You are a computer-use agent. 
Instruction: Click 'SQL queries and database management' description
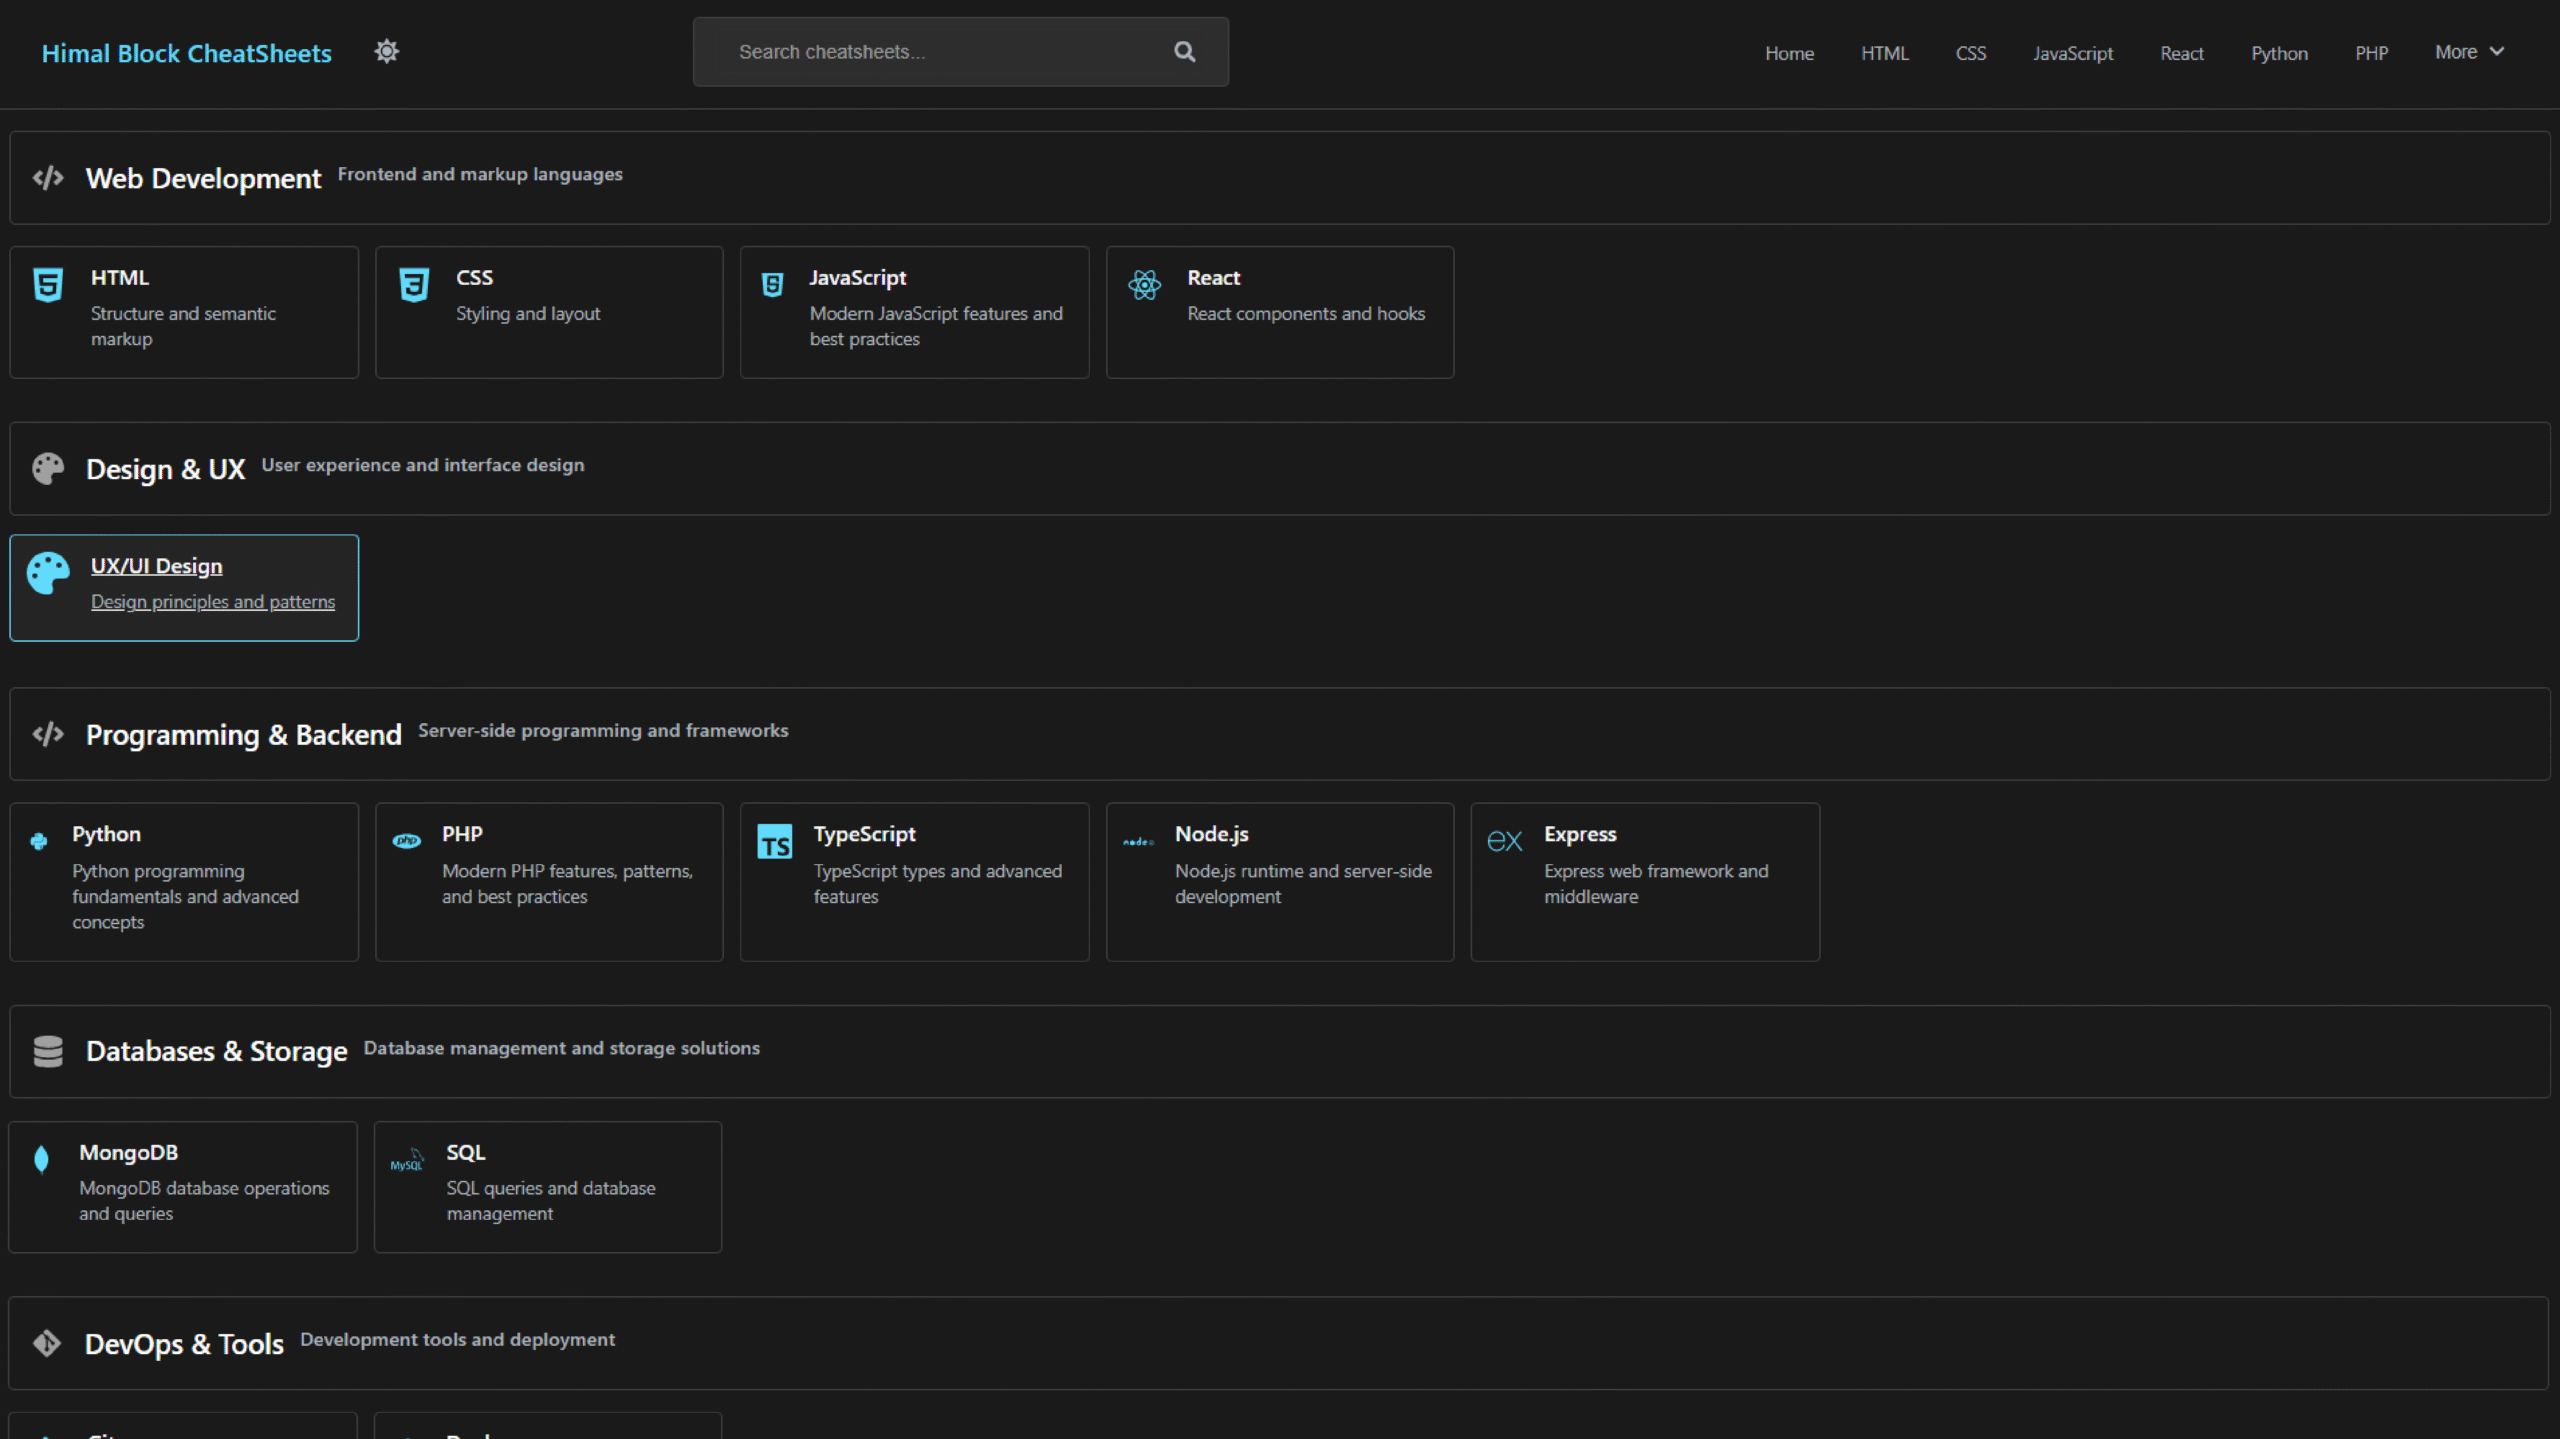pyautogui.click(x=551, y=1201)
